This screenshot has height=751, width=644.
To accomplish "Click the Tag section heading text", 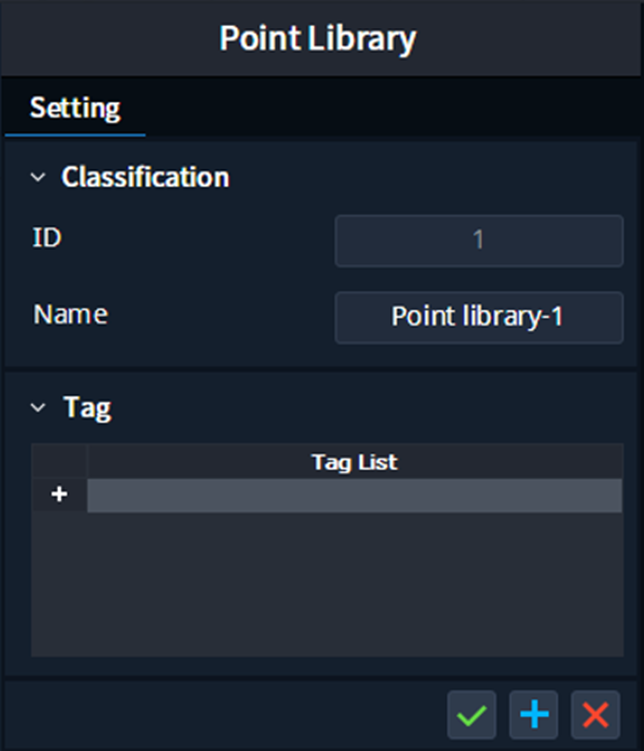I will pyautogui.click(x=87, y=408).
